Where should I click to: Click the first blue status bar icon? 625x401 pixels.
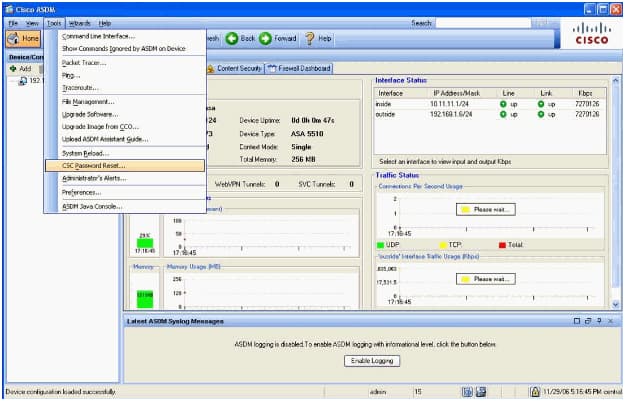pos(467,392)
